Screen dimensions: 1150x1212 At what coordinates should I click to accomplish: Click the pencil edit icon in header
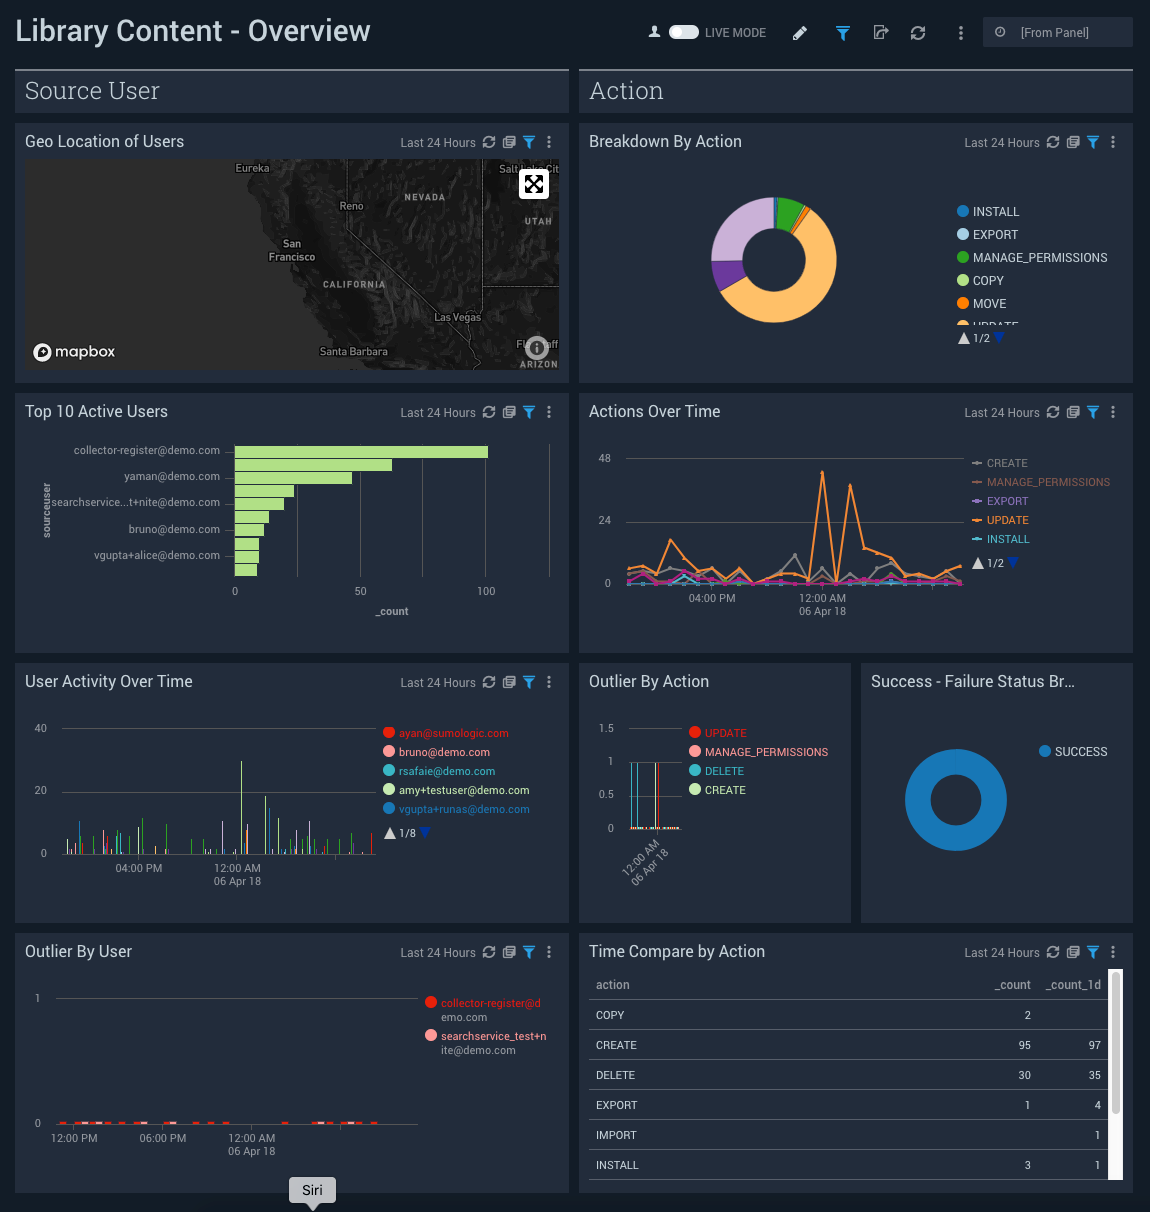800,33
